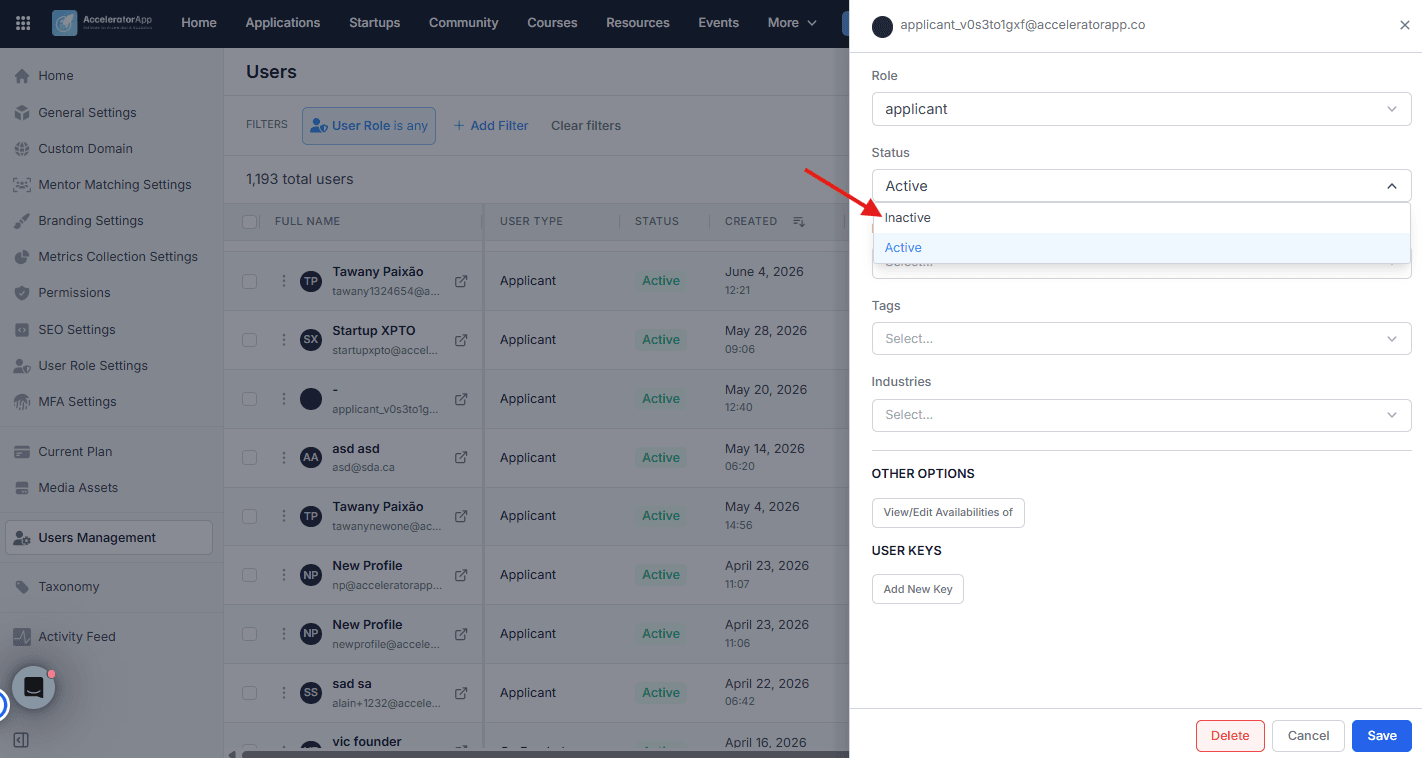Open Activity Feed in sidebar

click(77, 637)
